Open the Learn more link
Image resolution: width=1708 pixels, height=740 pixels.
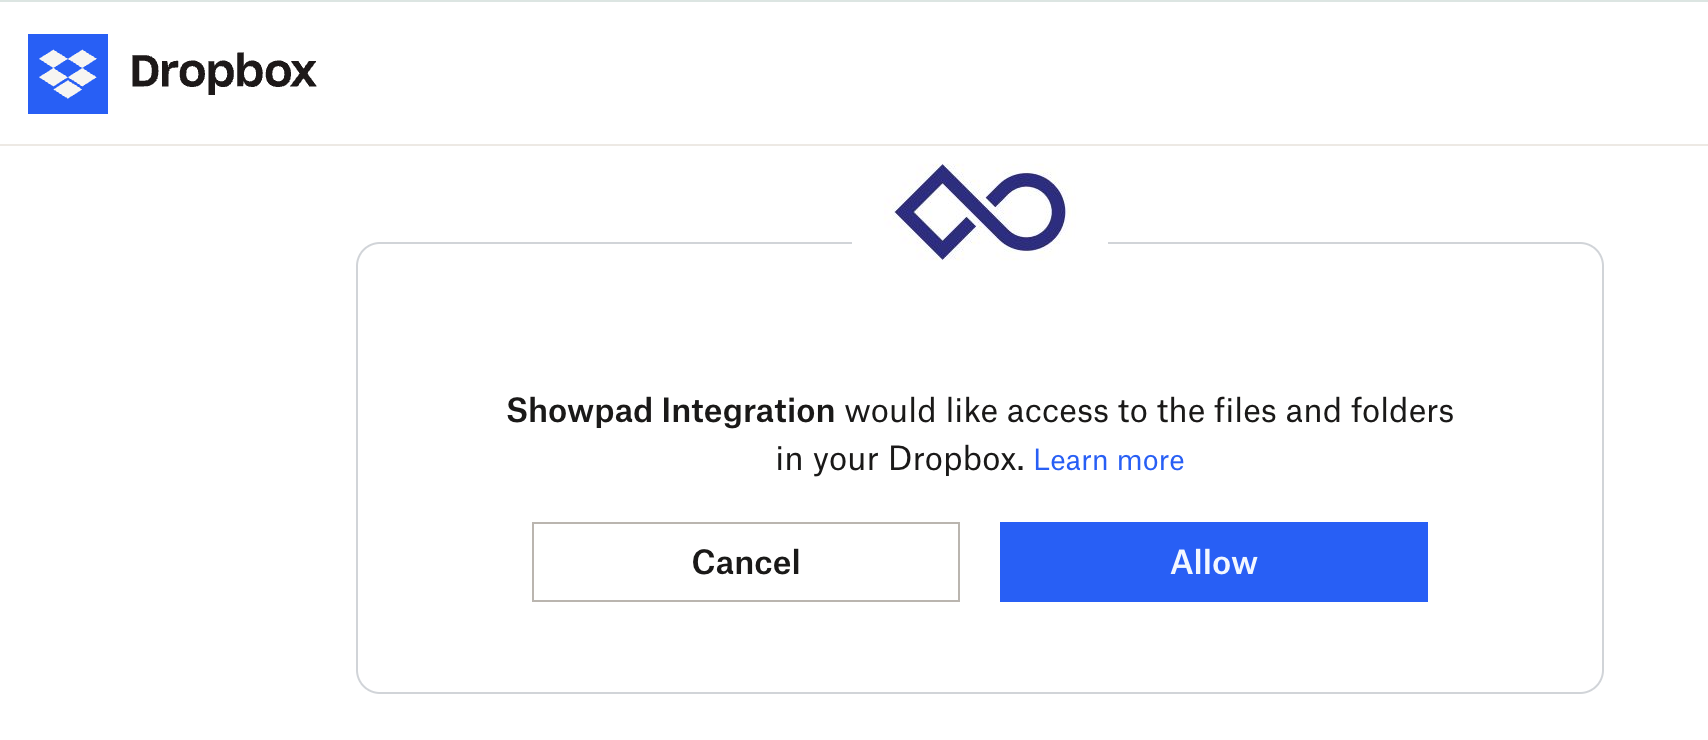coord(1109,460)
